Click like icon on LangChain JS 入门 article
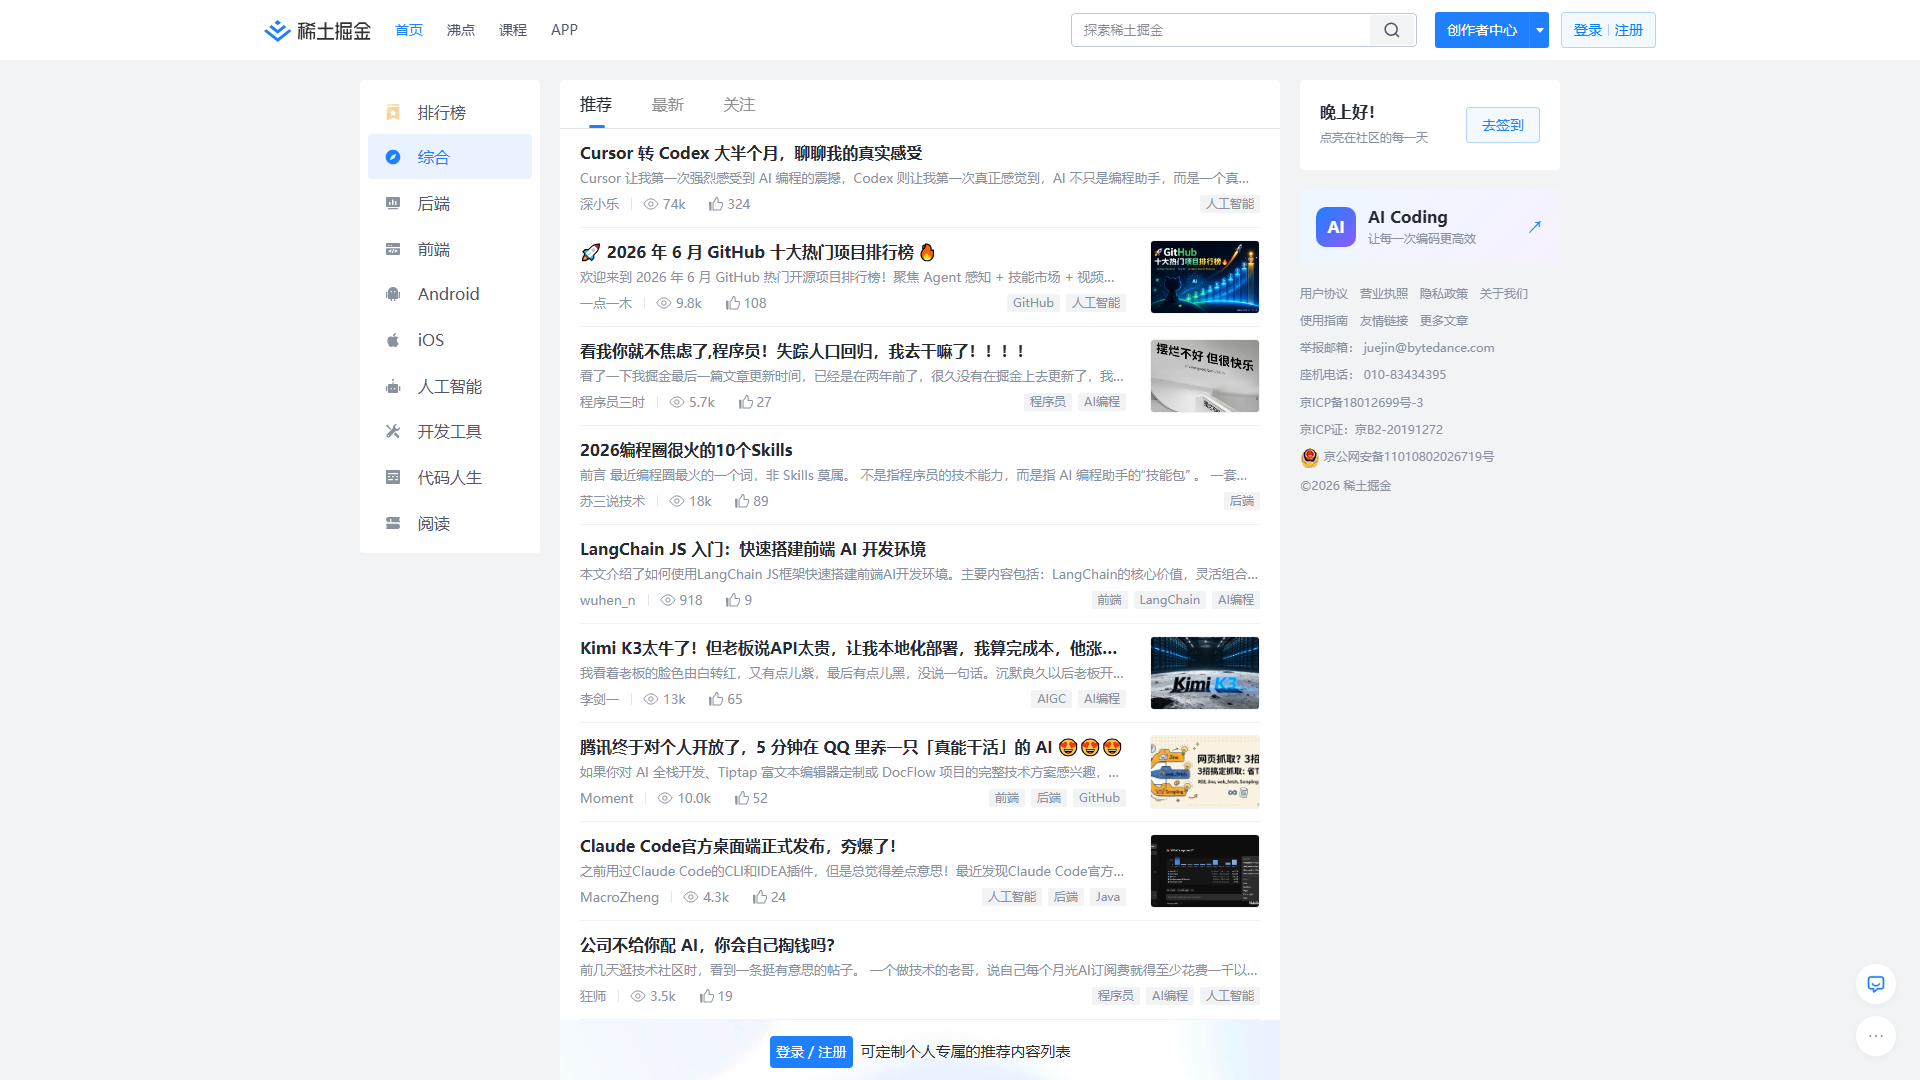The height and width of the screenshot is (1080, 1920). (733, 600)
